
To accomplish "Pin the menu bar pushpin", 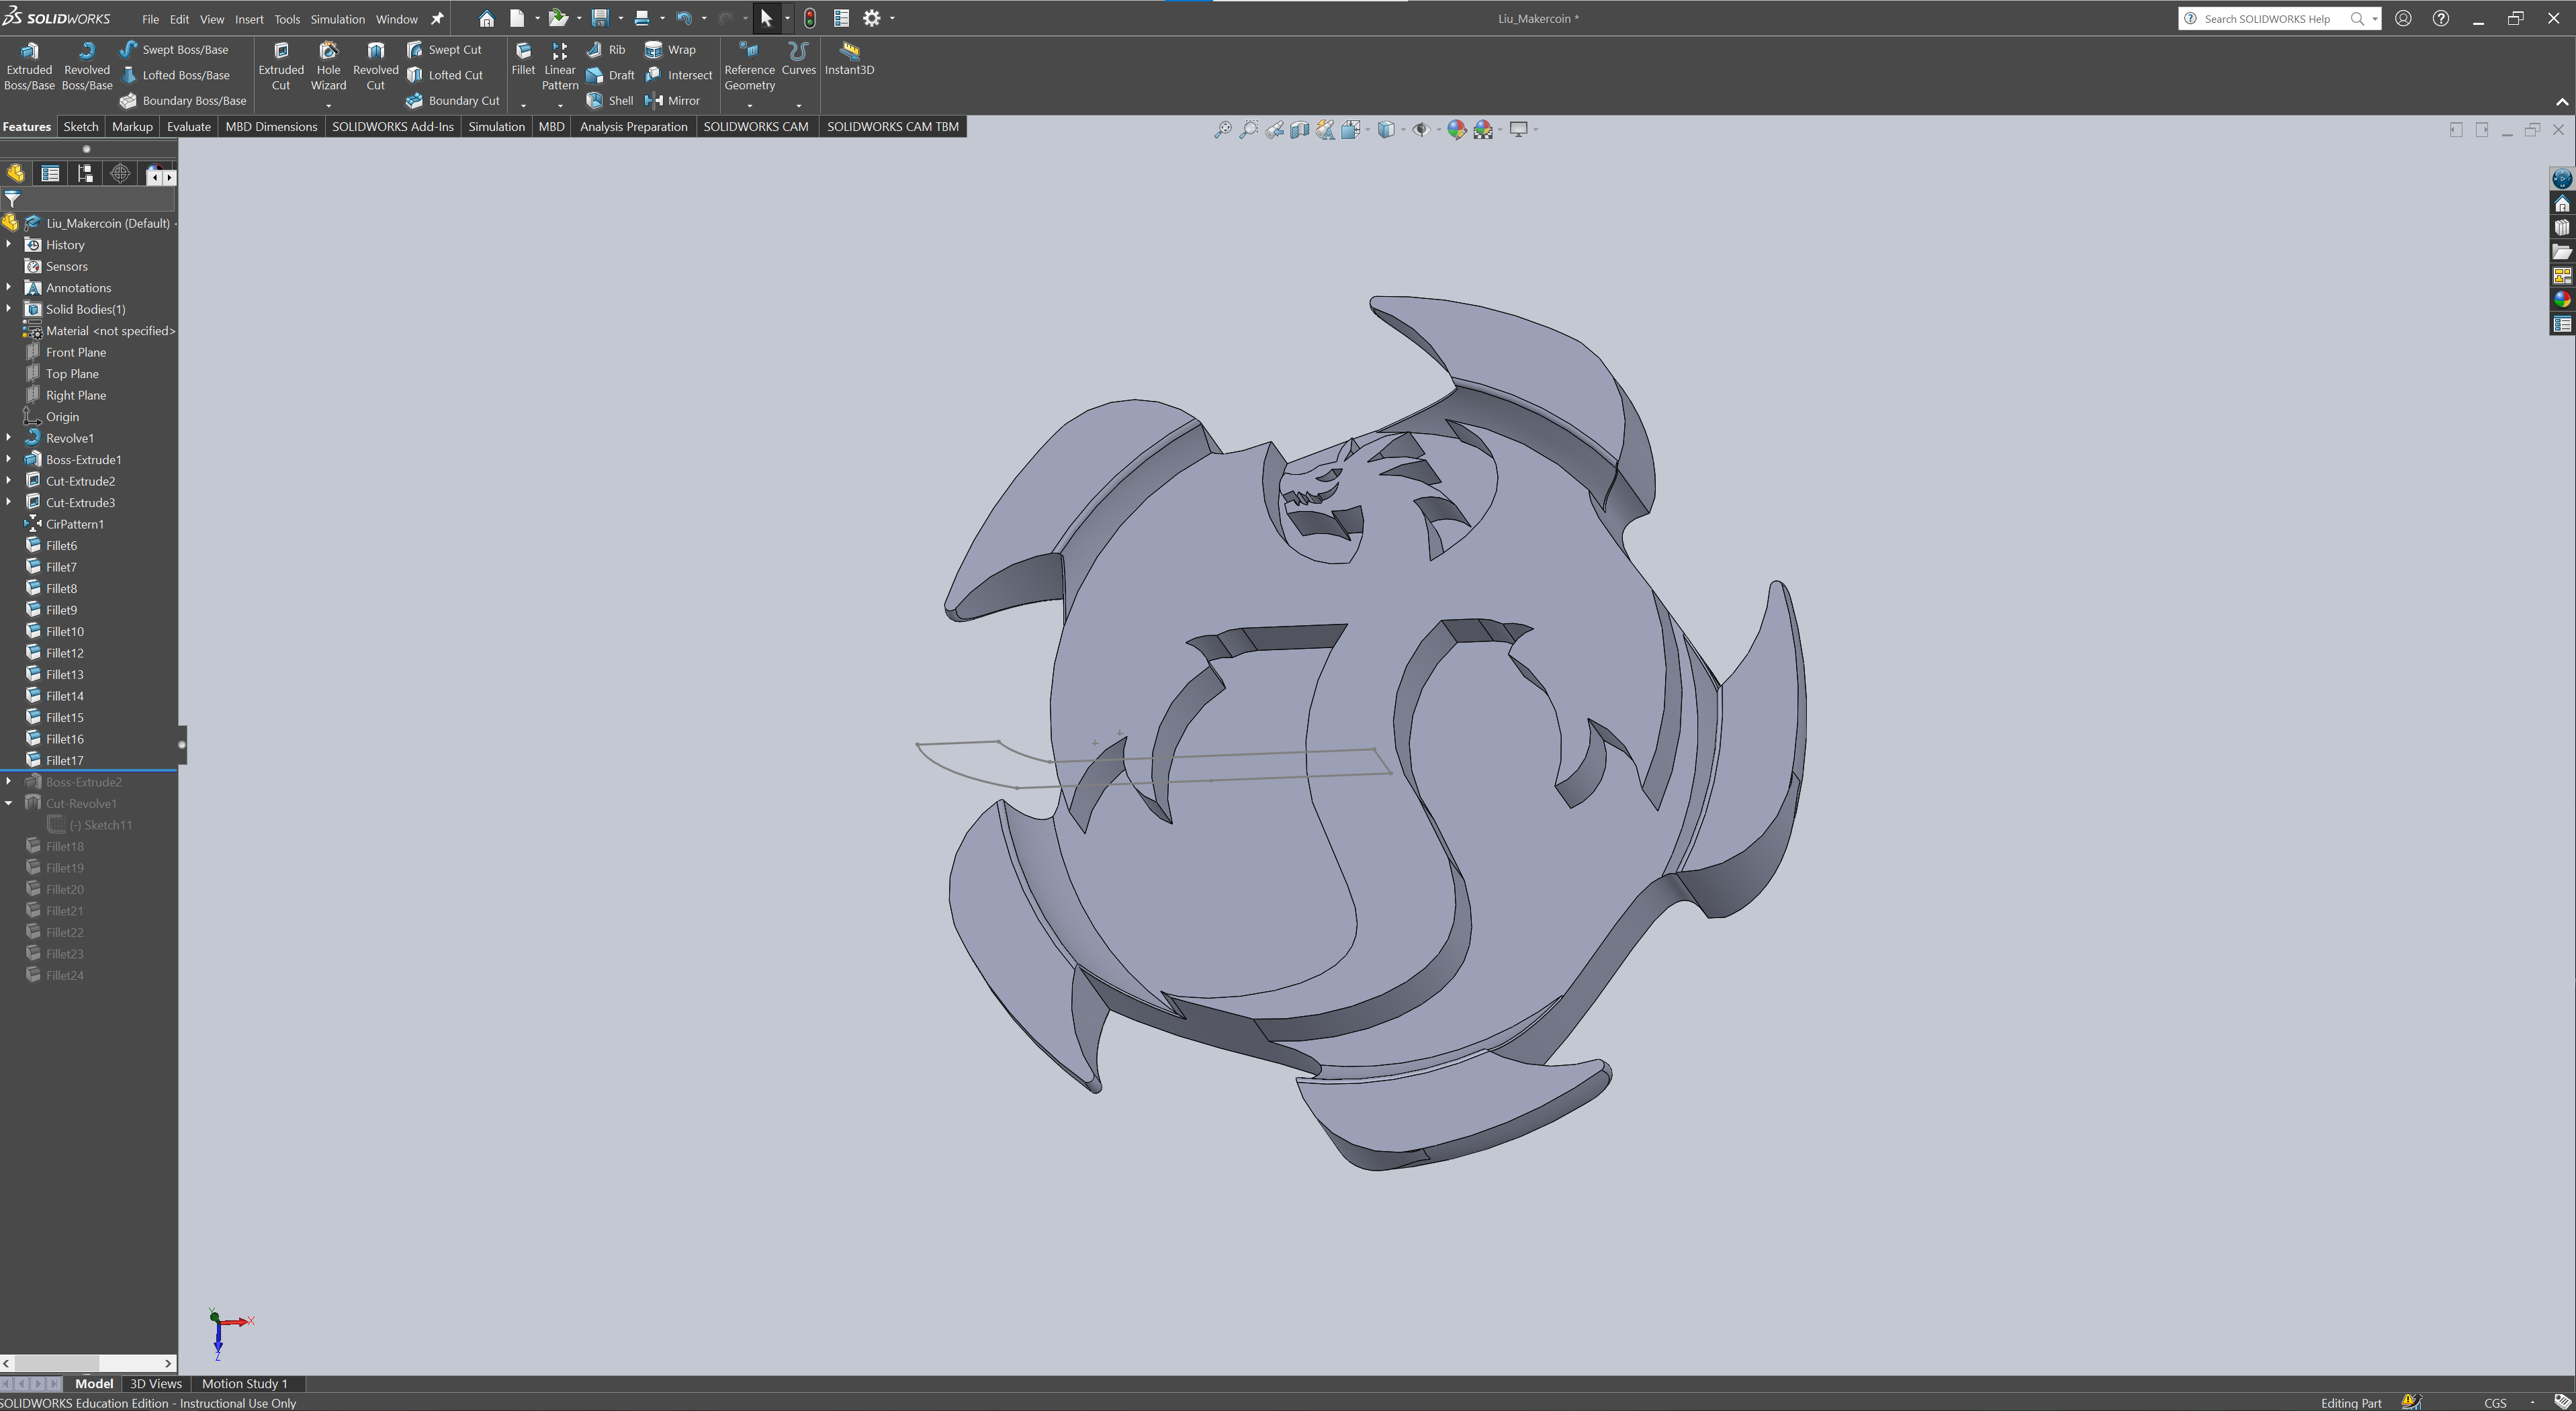I will point(437,19).
